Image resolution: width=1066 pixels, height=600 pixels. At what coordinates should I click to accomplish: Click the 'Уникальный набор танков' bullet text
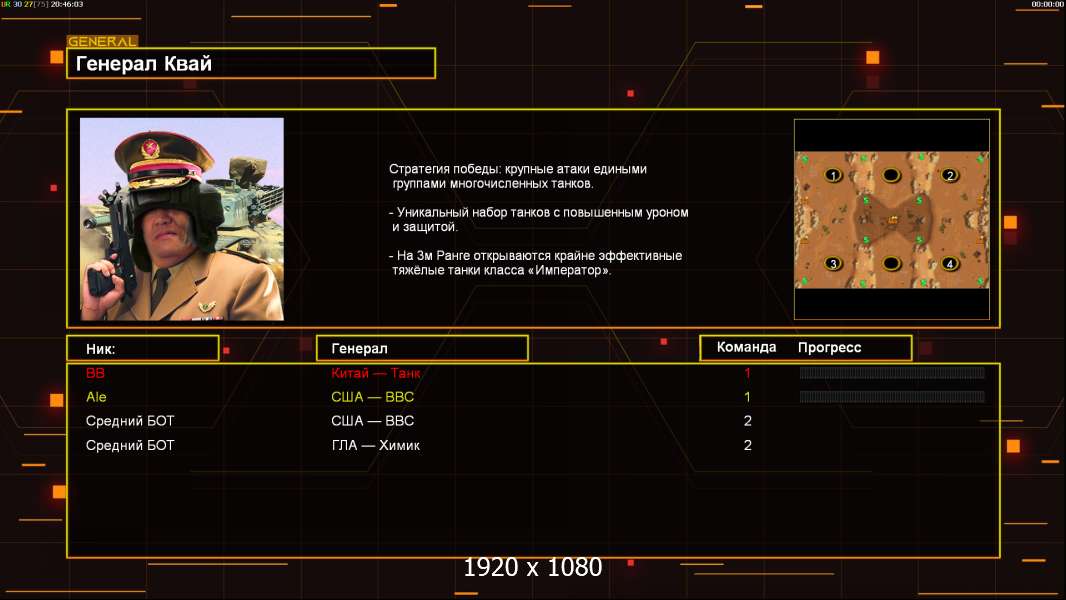pyautogui.click(x=538, y=219)
